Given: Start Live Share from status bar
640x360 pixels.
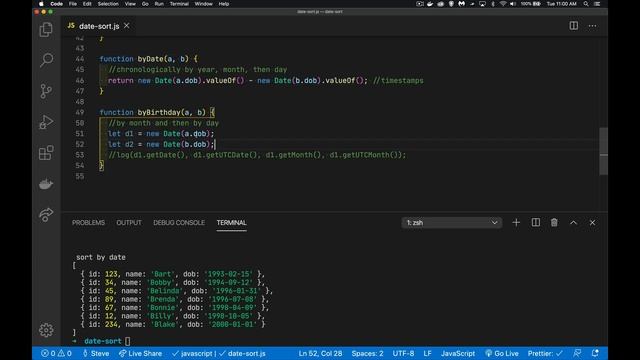Looking at the screenshot, I should [x=140, y=353].
